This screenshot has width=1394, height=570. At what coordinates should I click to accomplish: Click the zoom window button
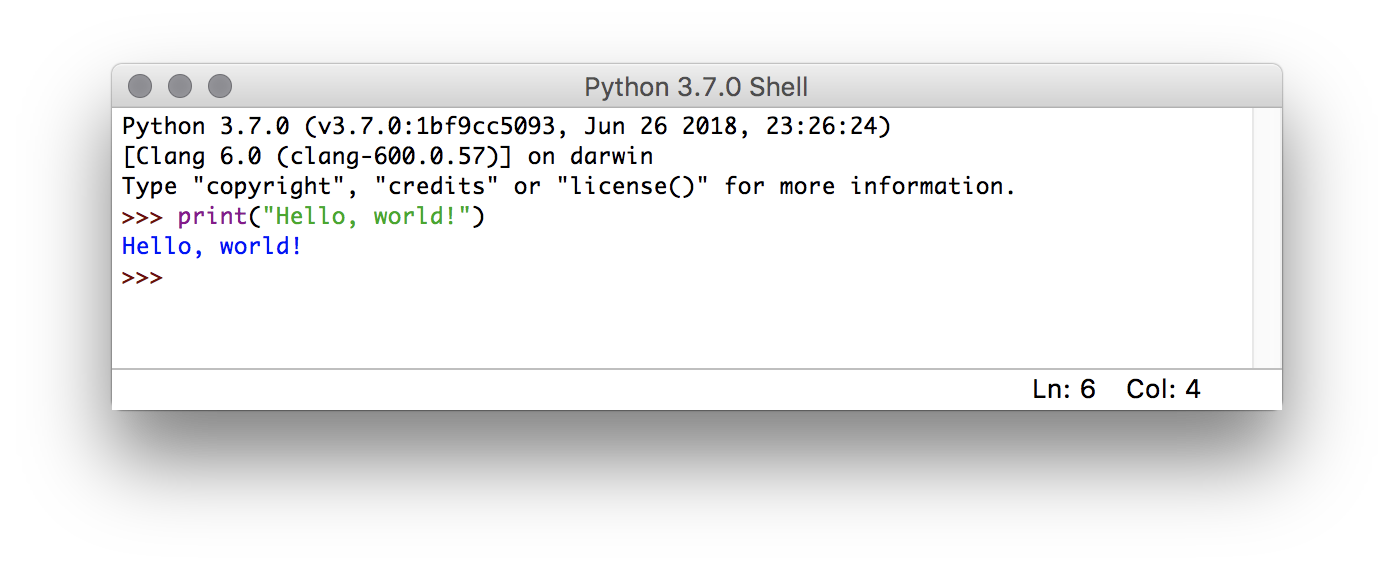[220, 87]
